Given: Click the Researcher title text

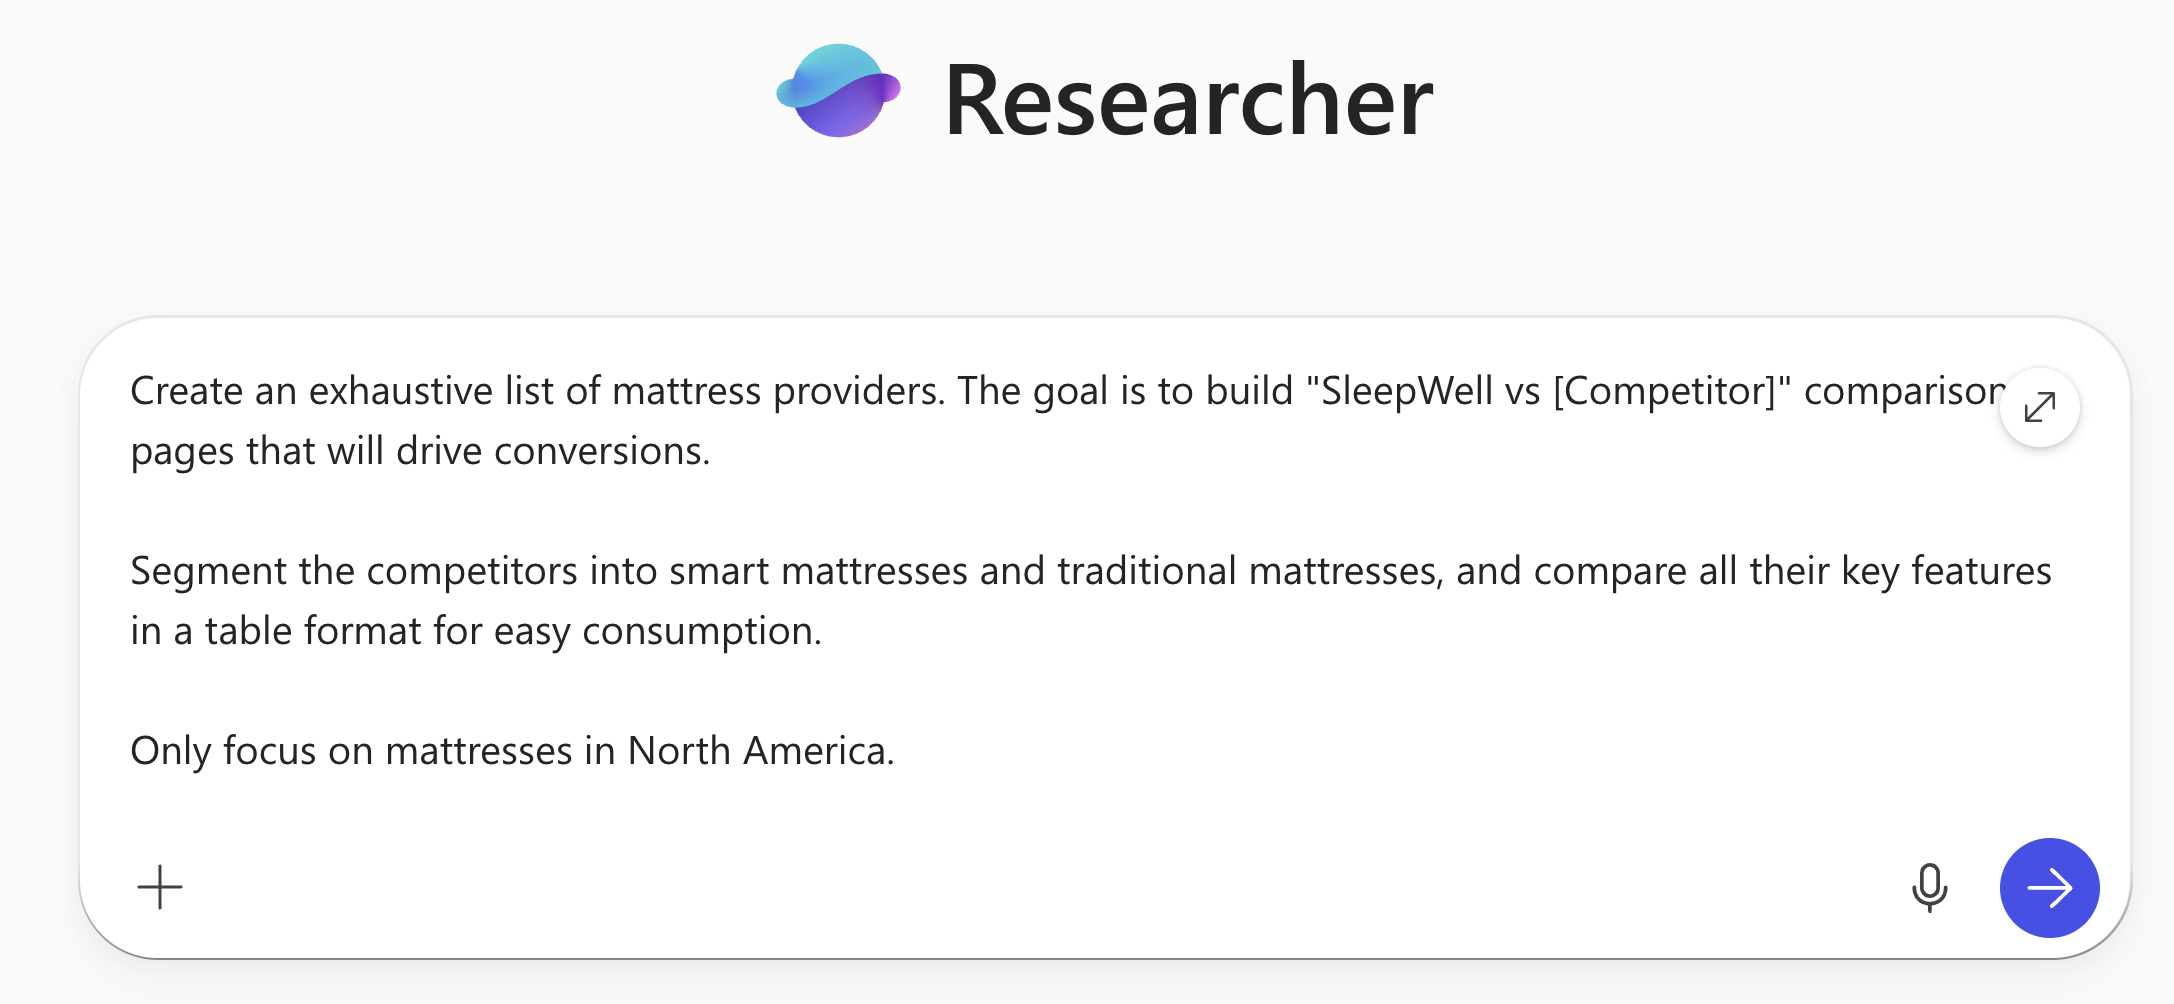Looking at the screenshot, I should click(1188, 100).
